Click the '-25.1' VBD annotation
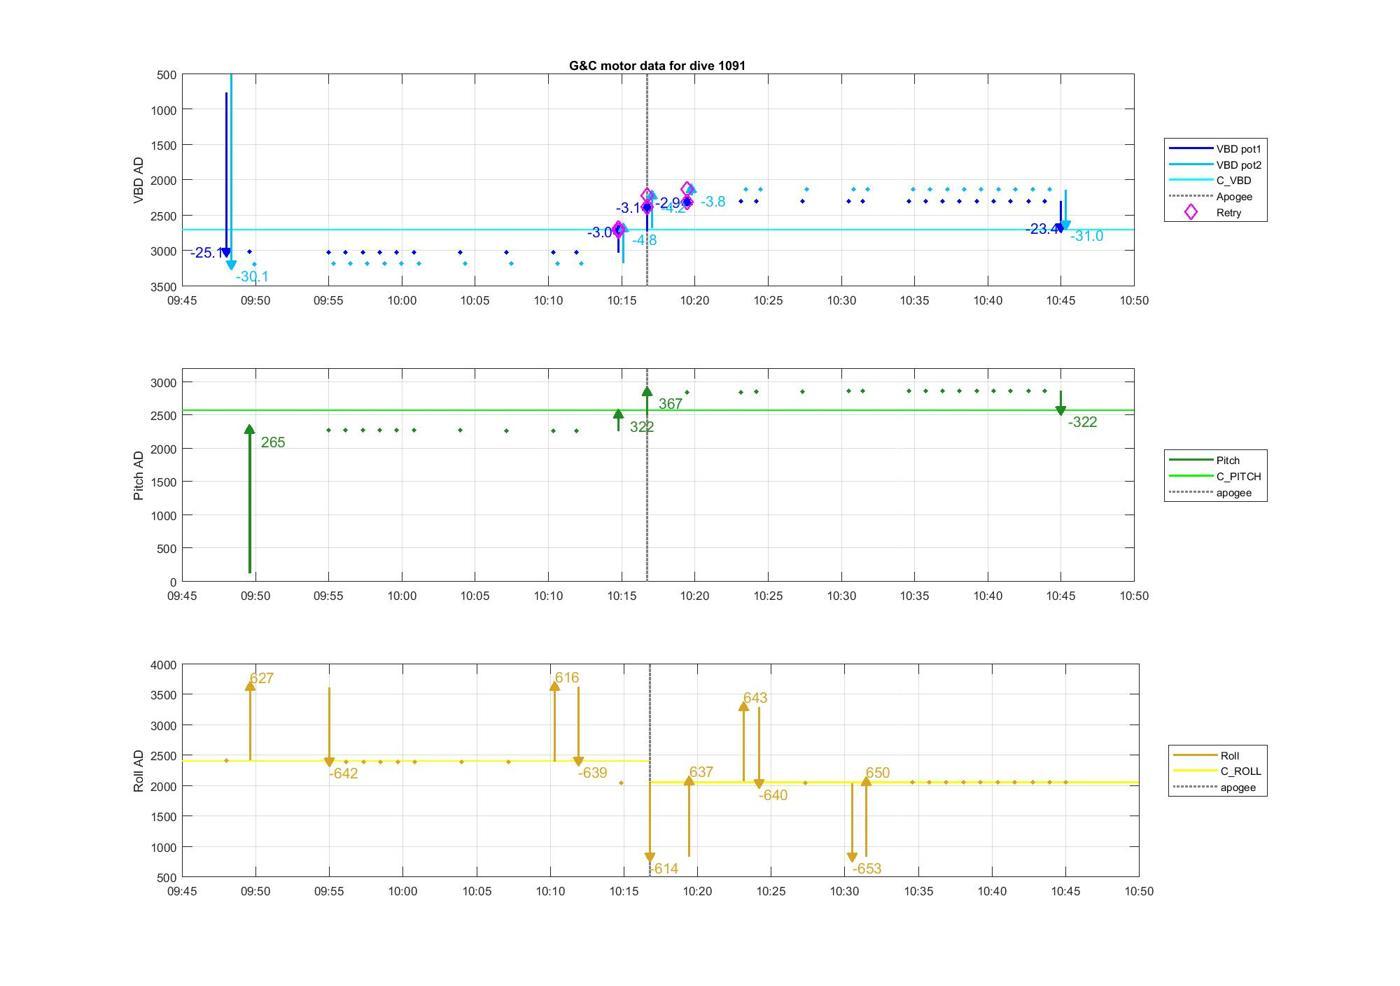Image resolution: width=1400 pixels, height=986 pixels. pos(207,253)
